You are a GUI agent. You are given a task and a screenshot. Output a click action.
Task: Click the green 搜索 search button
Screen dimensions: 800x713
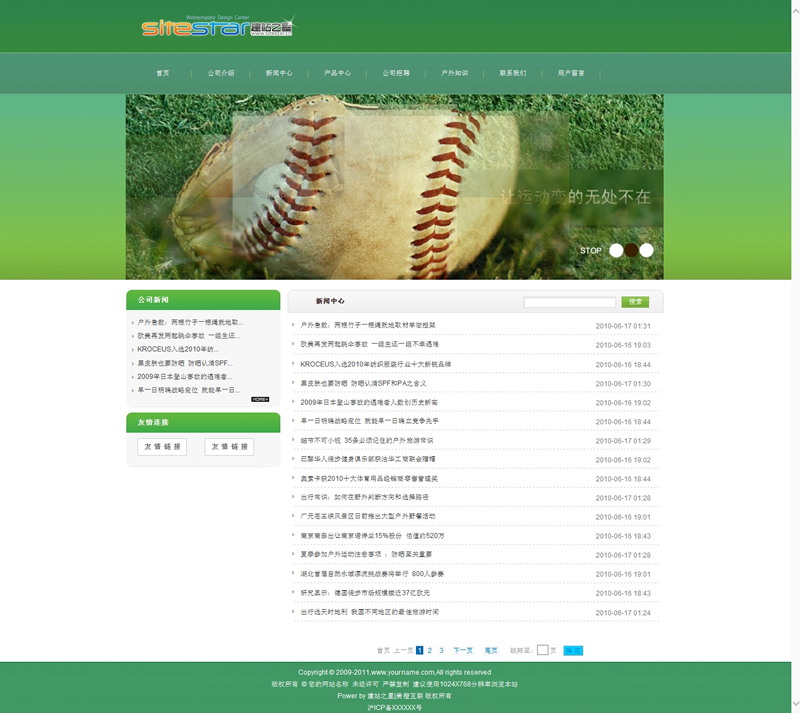click(635, 302)
